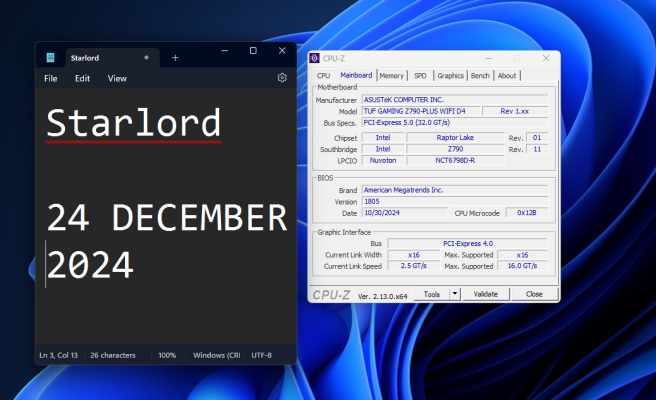Click the CPU Microcode 0x12B field
Viewport: 656px width, 400px height.
pos(527,213)
